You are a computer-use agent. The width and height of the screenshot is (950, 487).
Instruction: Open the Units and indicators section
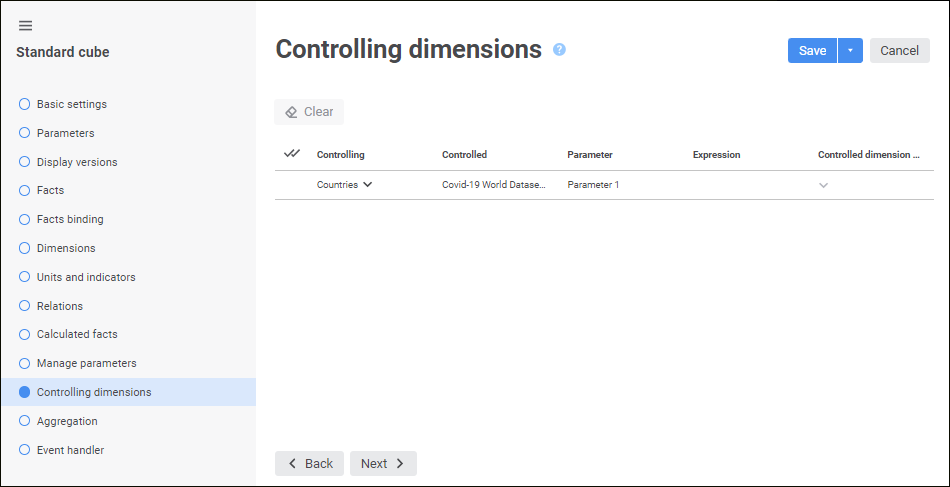pyautogui.click(x=86, y=277)
